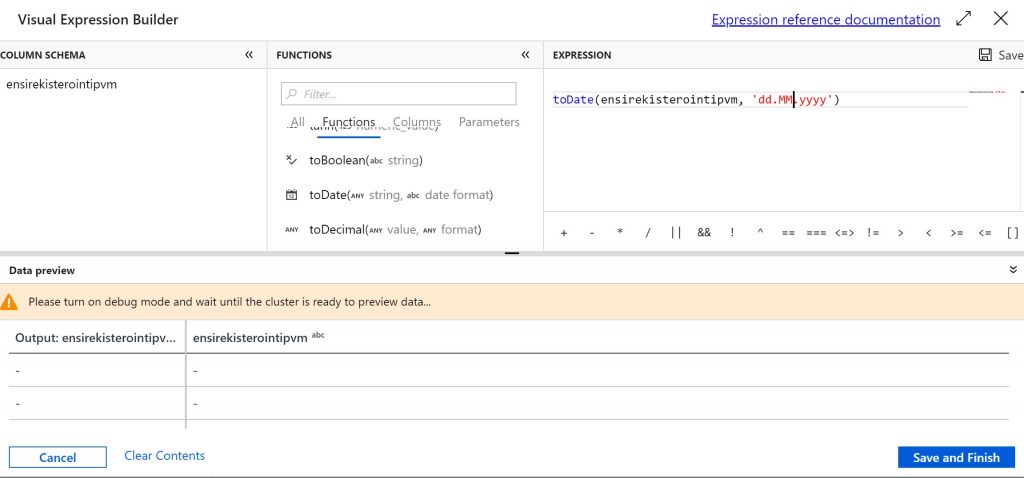This screenshot has width=1024, height=478.
Task: Insert the minus operator
Action: point(592,233)
